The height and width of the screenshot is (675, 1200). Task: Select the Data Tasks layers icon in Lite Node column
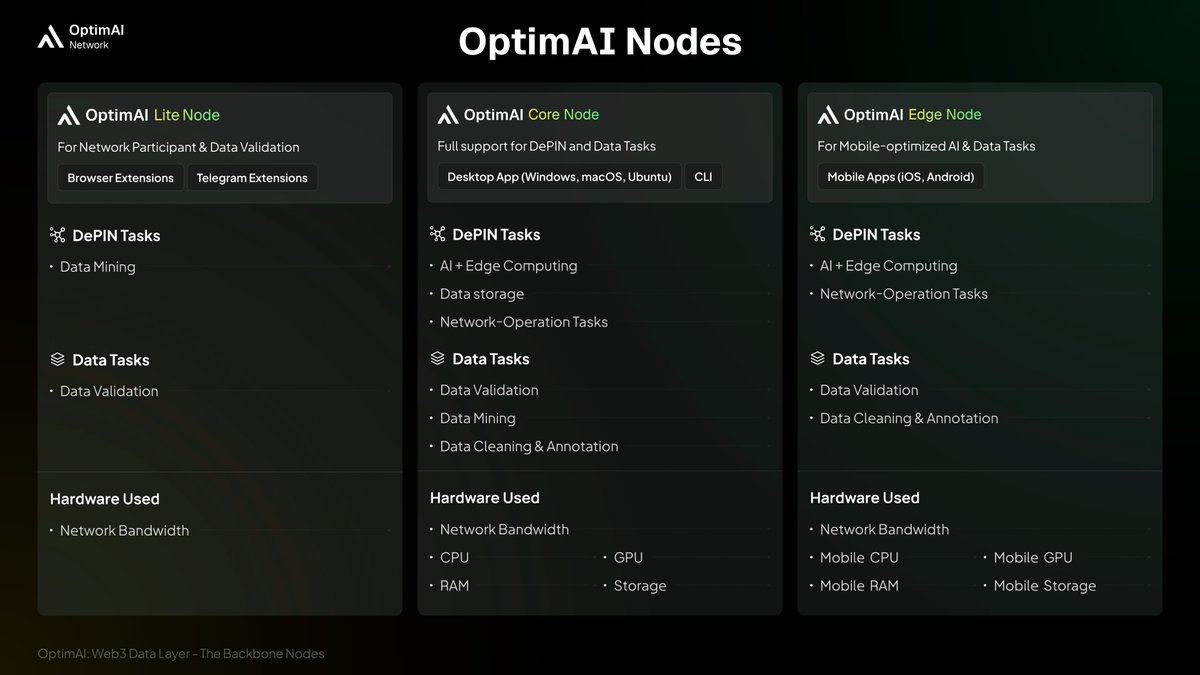(x=57, y=359)
